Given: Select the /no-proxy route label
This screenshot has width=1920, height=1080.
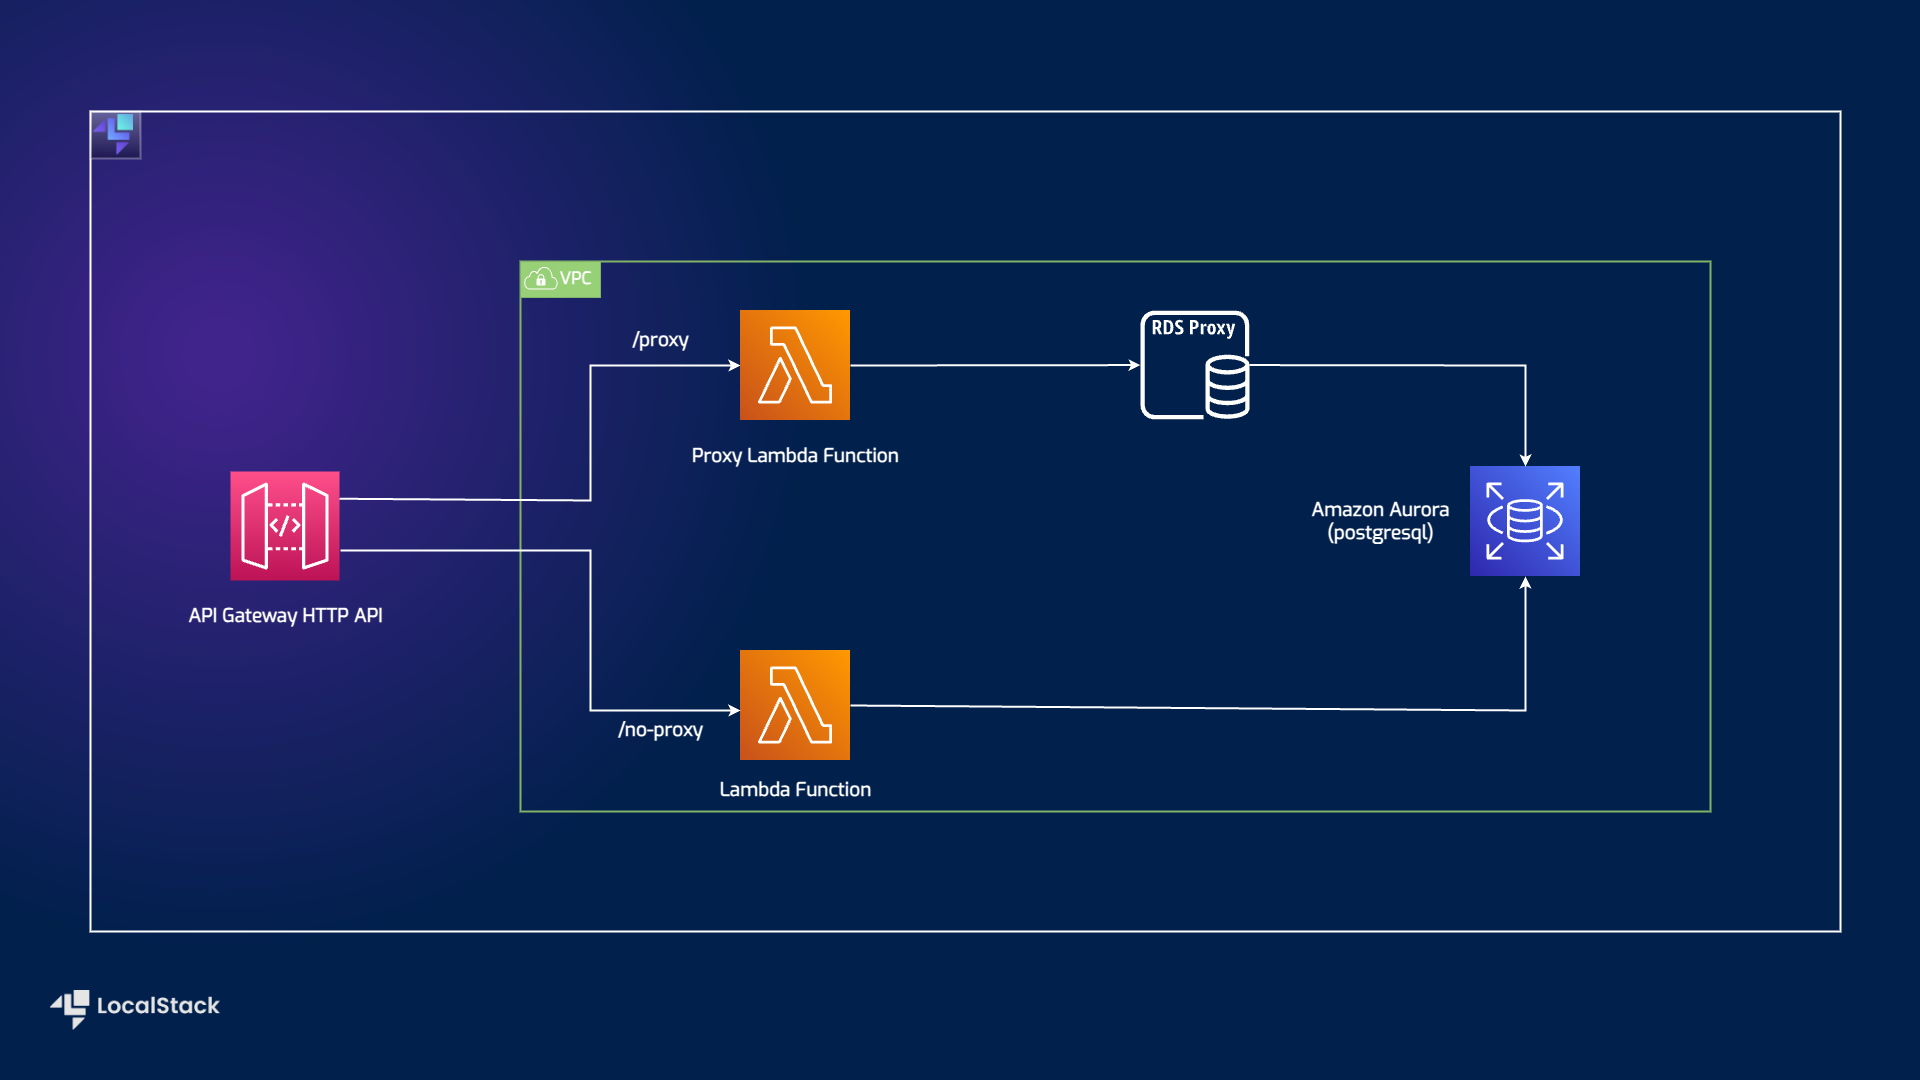Looking at the screenshot, I should pos(660,730).
